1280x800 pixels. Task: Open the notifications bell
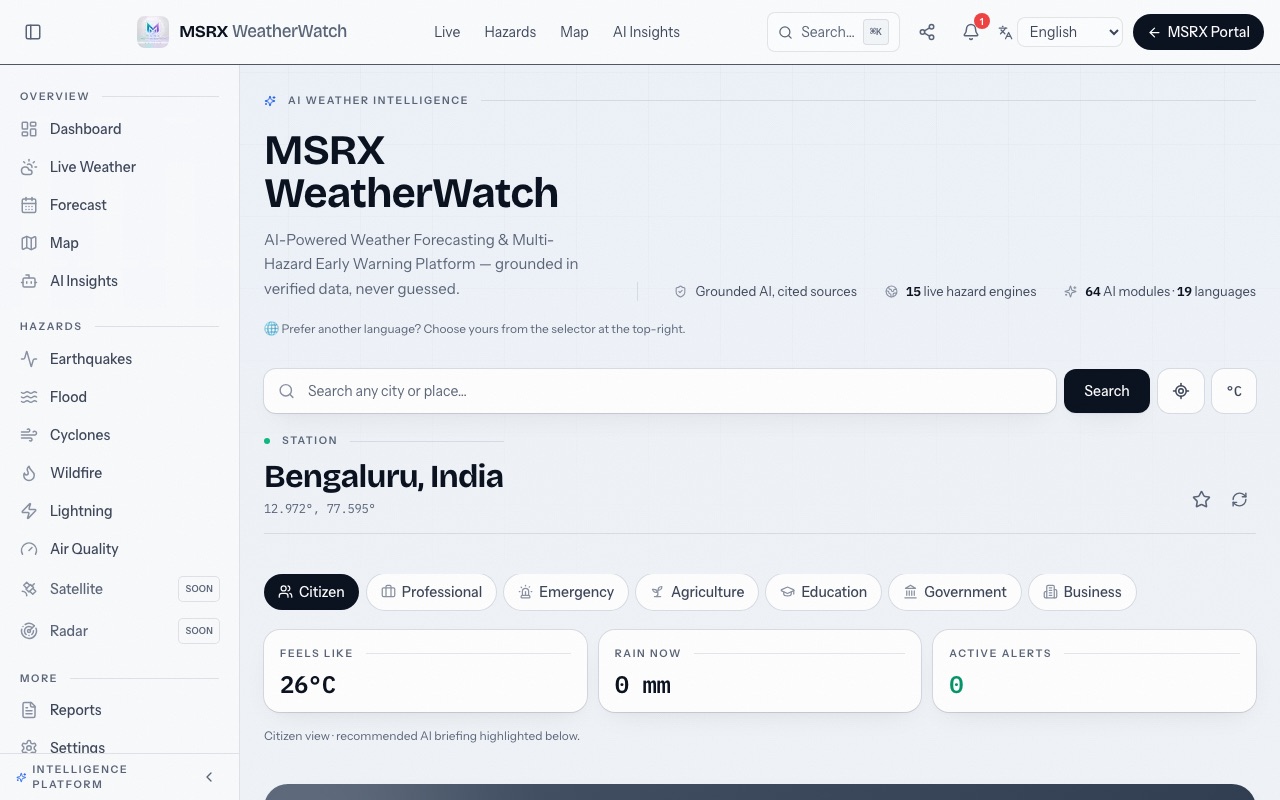971,32
